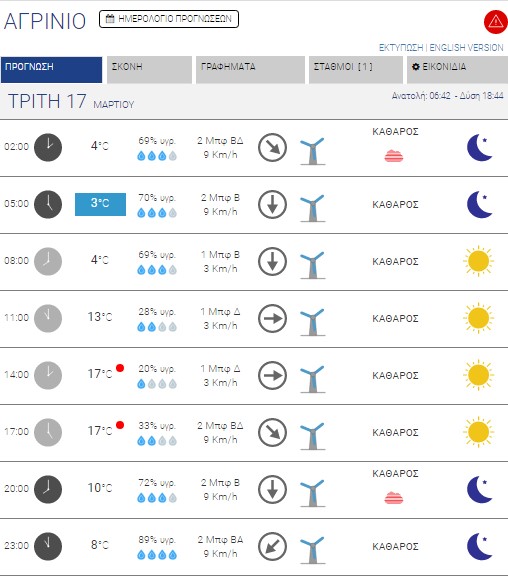Viewport: 508px width, 576px height.
Task: Click the humidity droplets at 23:00
Action: tap(157, 555)
